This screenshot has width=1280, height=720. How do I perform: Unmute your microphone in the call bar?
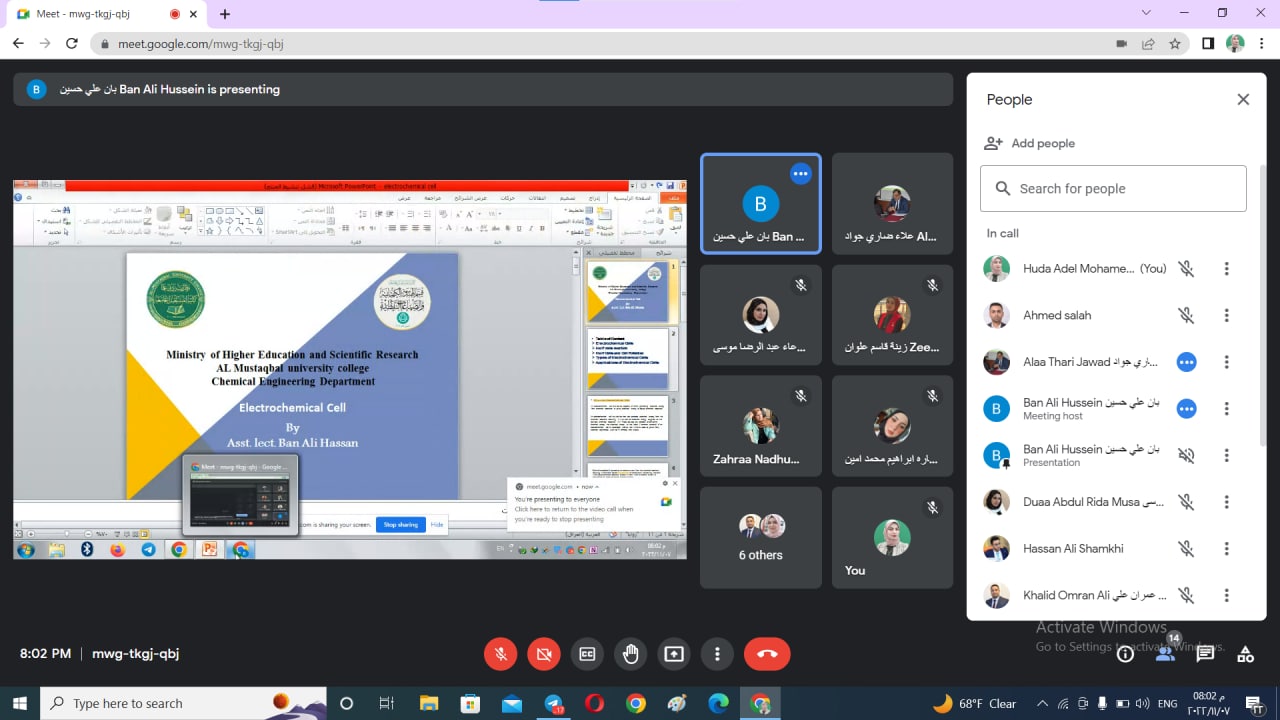[x=501, y=654]
